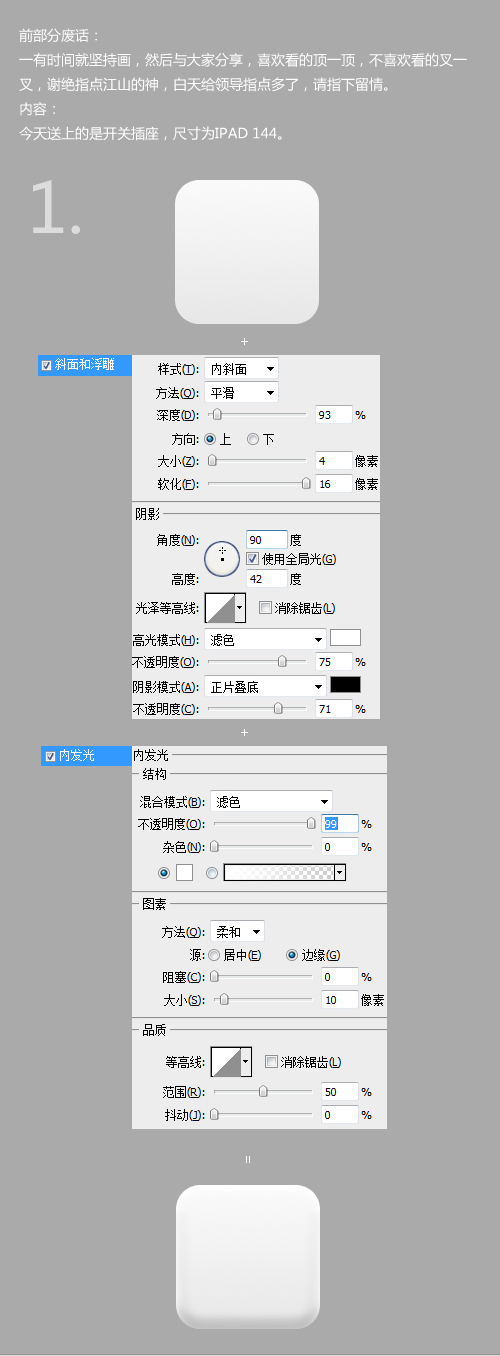The image size is (500, 1356).
Task: Select the 居中 center source radio button
Action: point(214,955)
